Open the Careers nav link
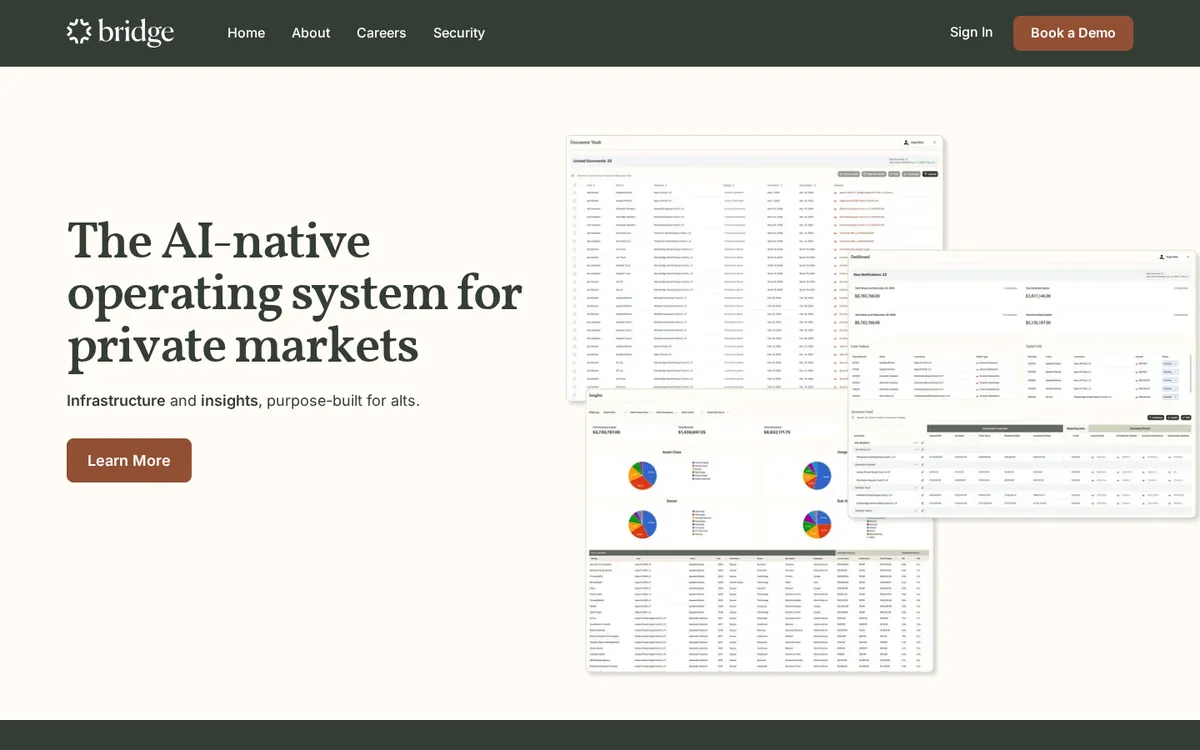Viewport: 1200px width, 750px height. [x=381, y=33]
